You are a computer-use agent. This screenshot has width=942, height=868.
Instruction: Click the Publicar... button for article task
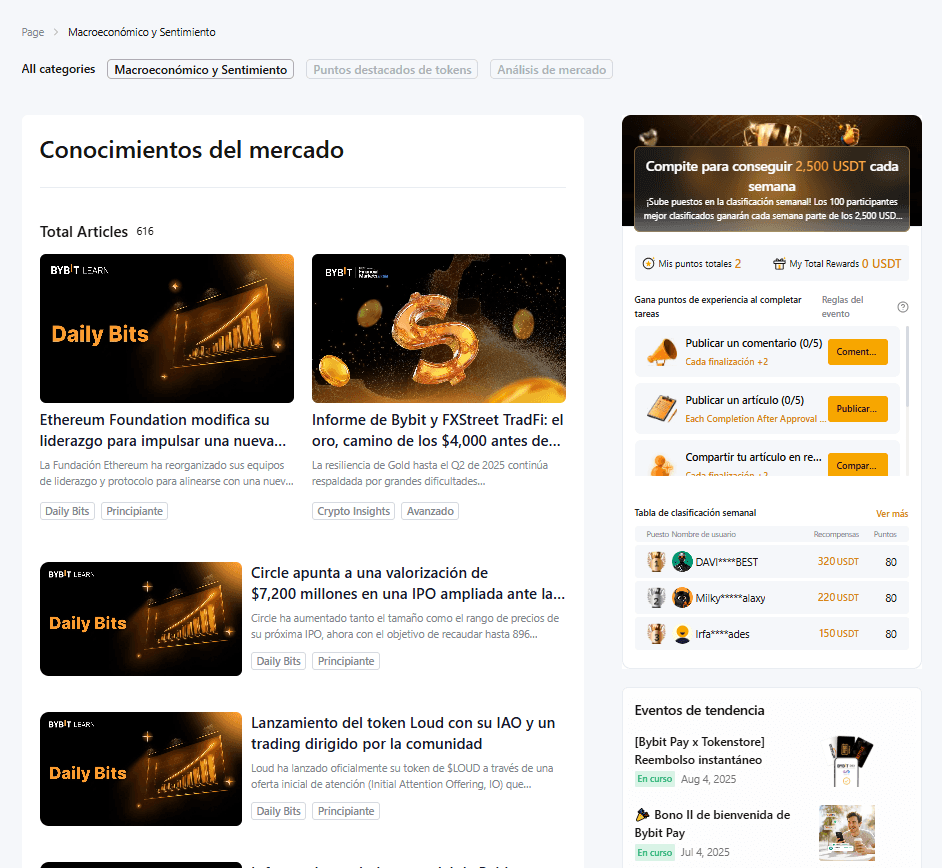(x=857, y=408)
